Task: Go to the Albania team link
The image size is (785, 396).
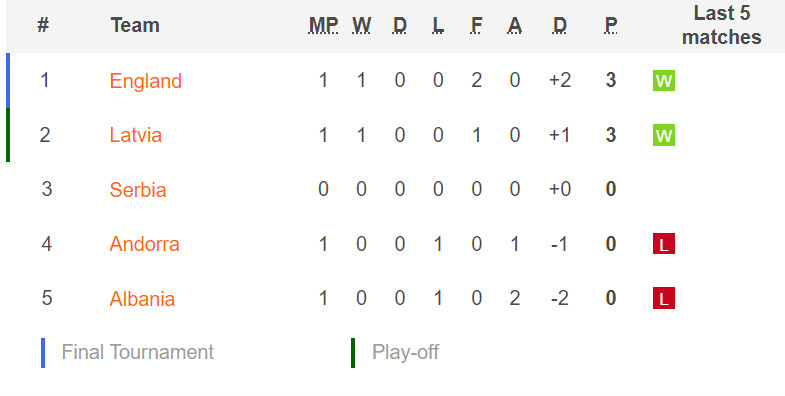Action: (142, 299)
